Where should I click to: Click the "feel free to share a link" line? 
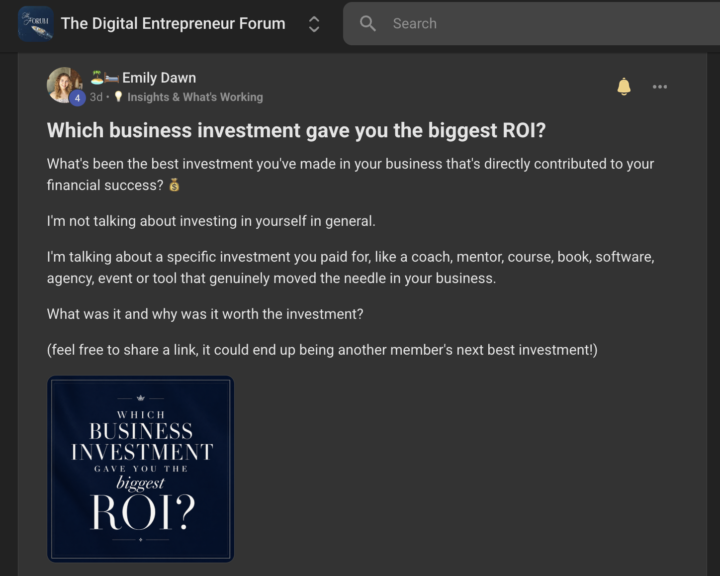[322, 350]
